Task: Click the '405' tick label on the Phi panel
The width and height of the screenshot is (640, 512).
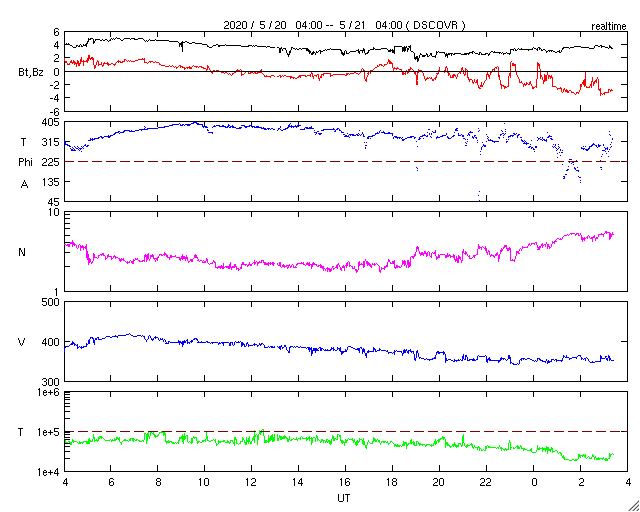Action: (x=51, y=122)
